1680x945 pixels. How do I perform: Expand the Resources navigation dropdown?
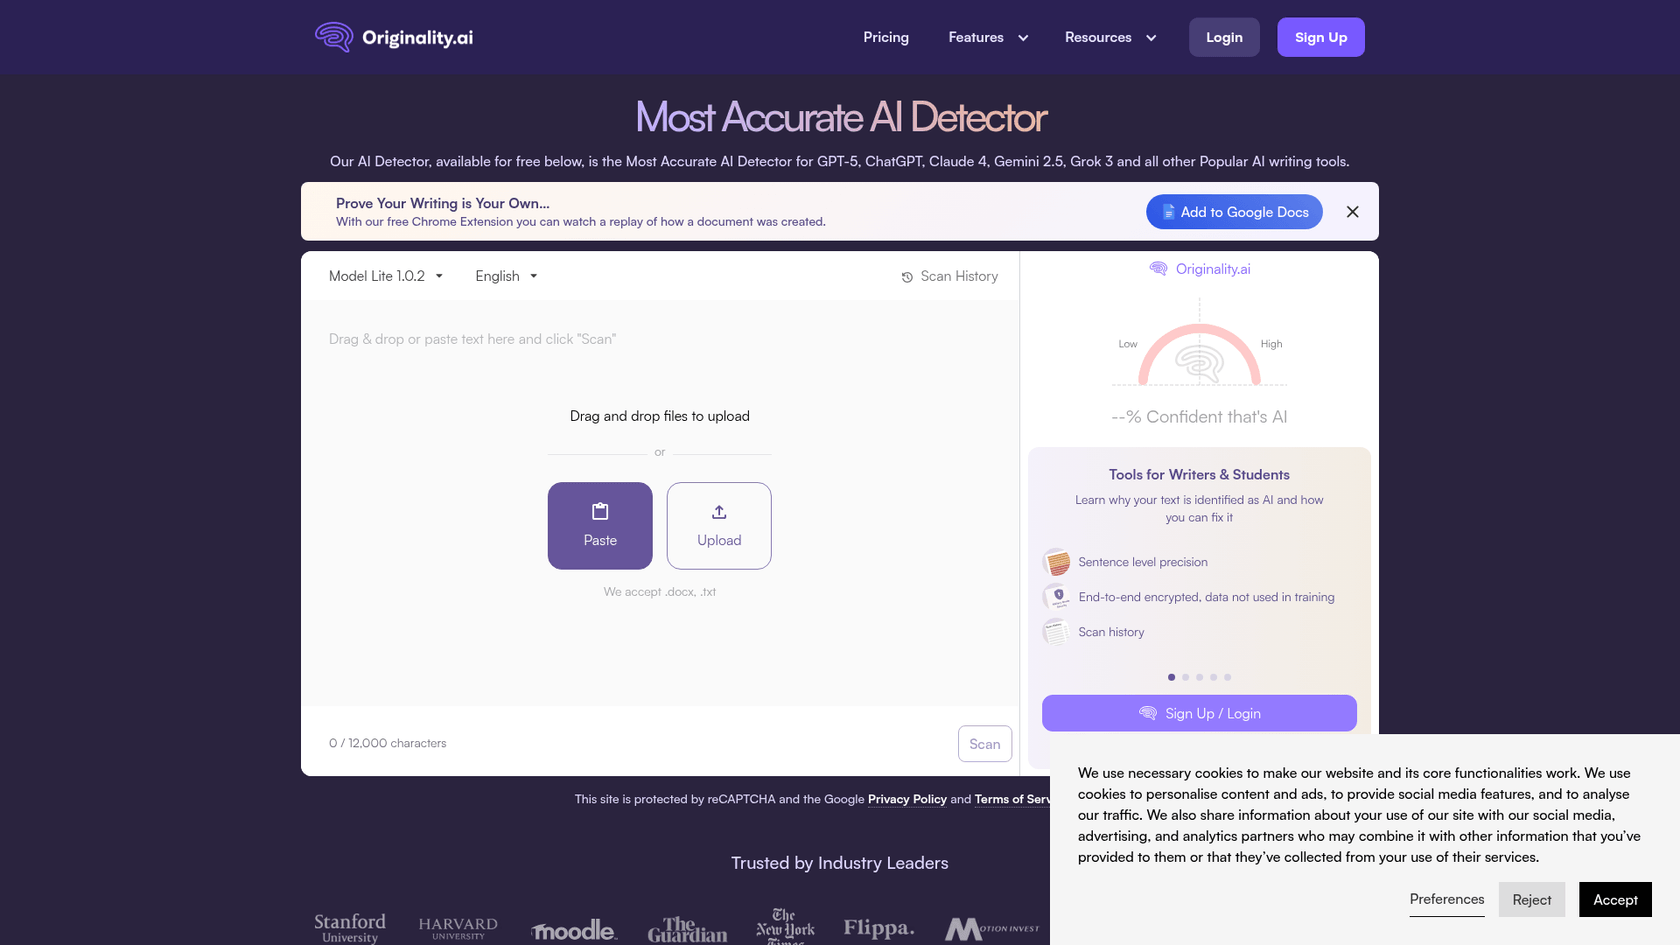tap(1110, 37)
